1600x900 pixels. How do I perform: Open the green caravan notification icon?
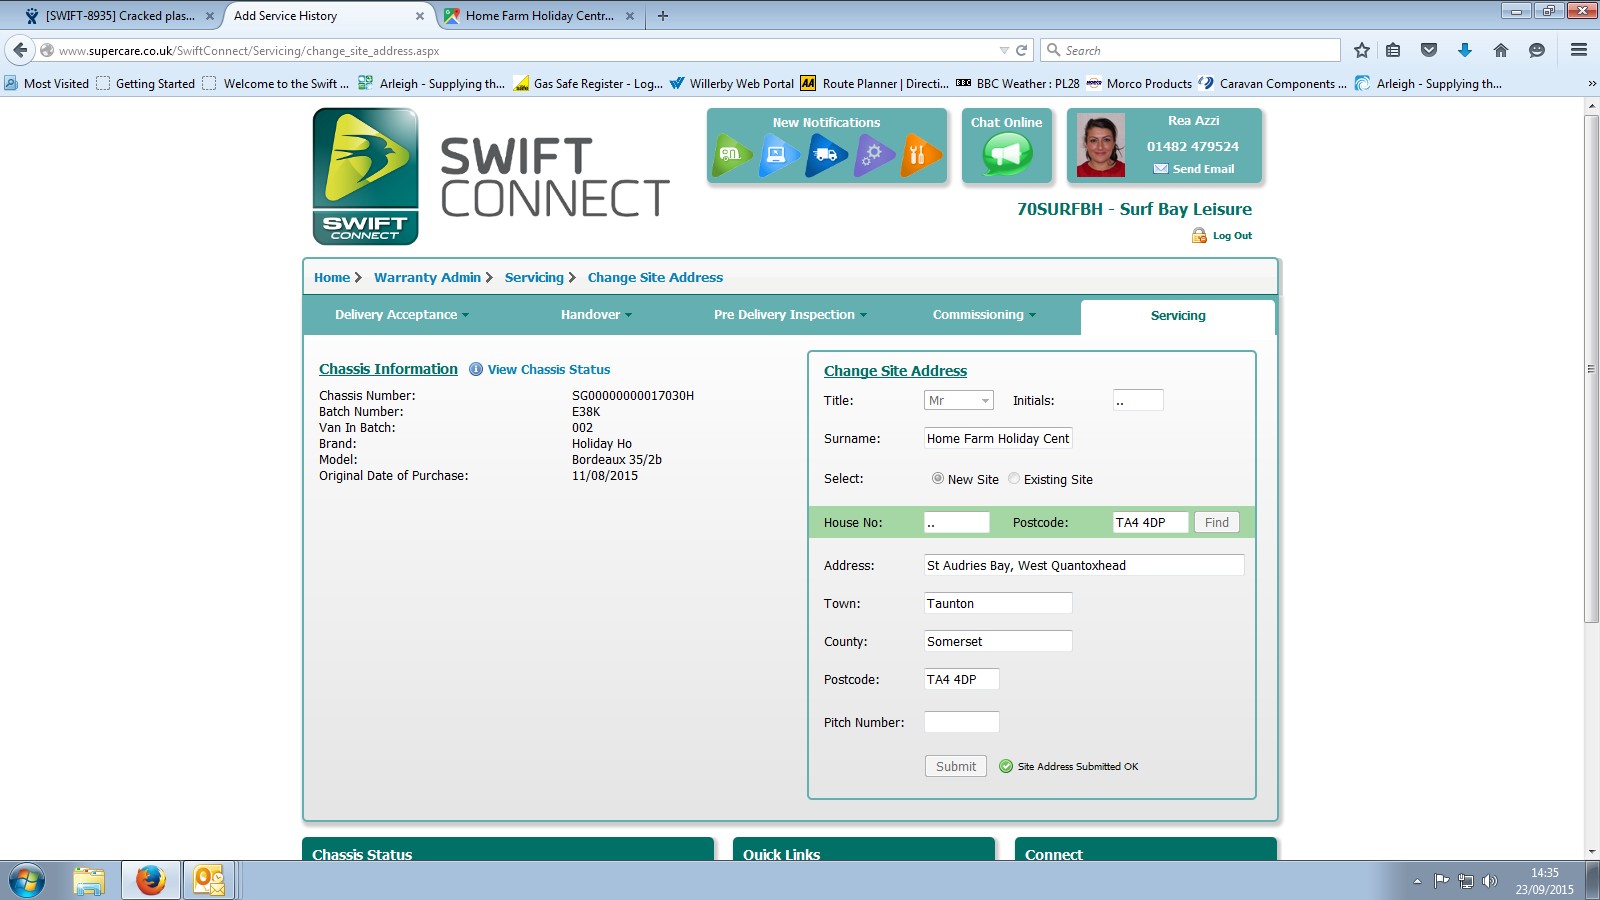(x=732, y=154)
